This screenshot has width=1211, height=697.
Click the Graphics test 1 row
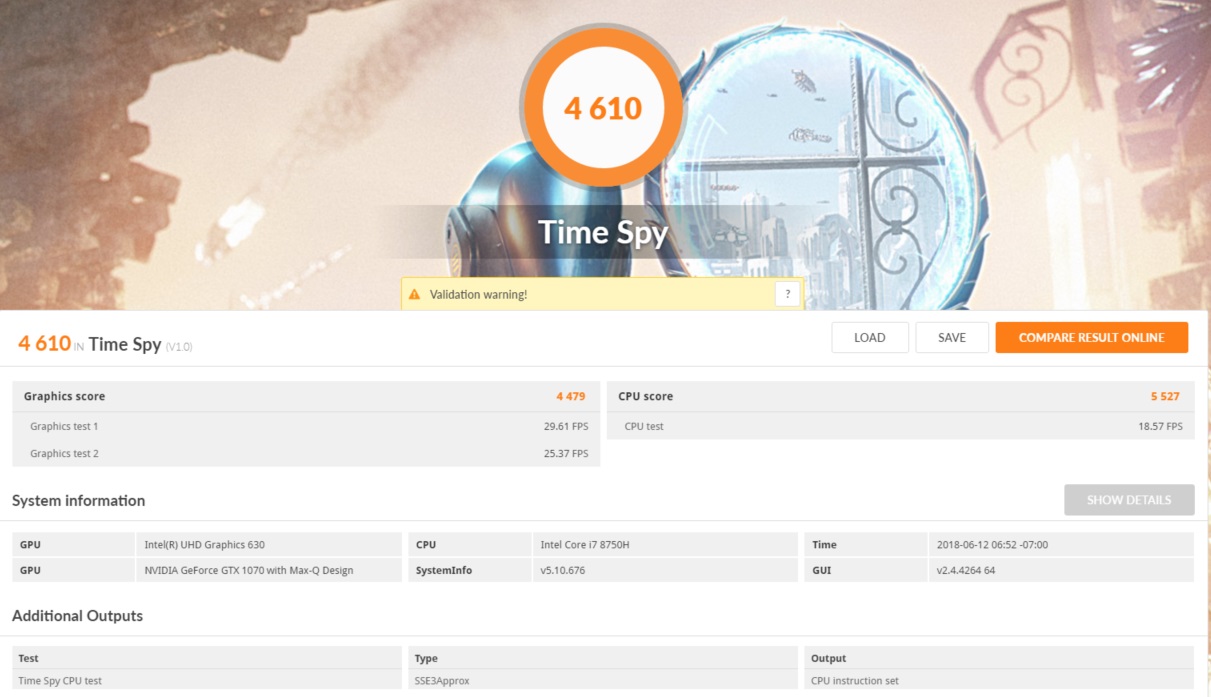click(x=305, y=426)
